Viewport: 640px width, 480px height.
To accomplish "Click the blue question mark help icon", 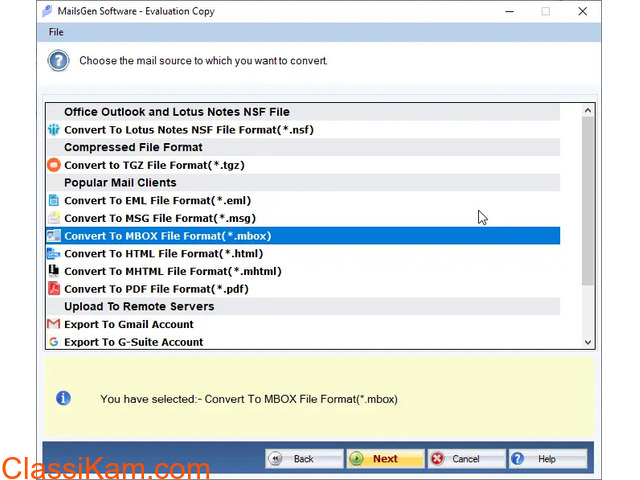I will tap(58, 61).
